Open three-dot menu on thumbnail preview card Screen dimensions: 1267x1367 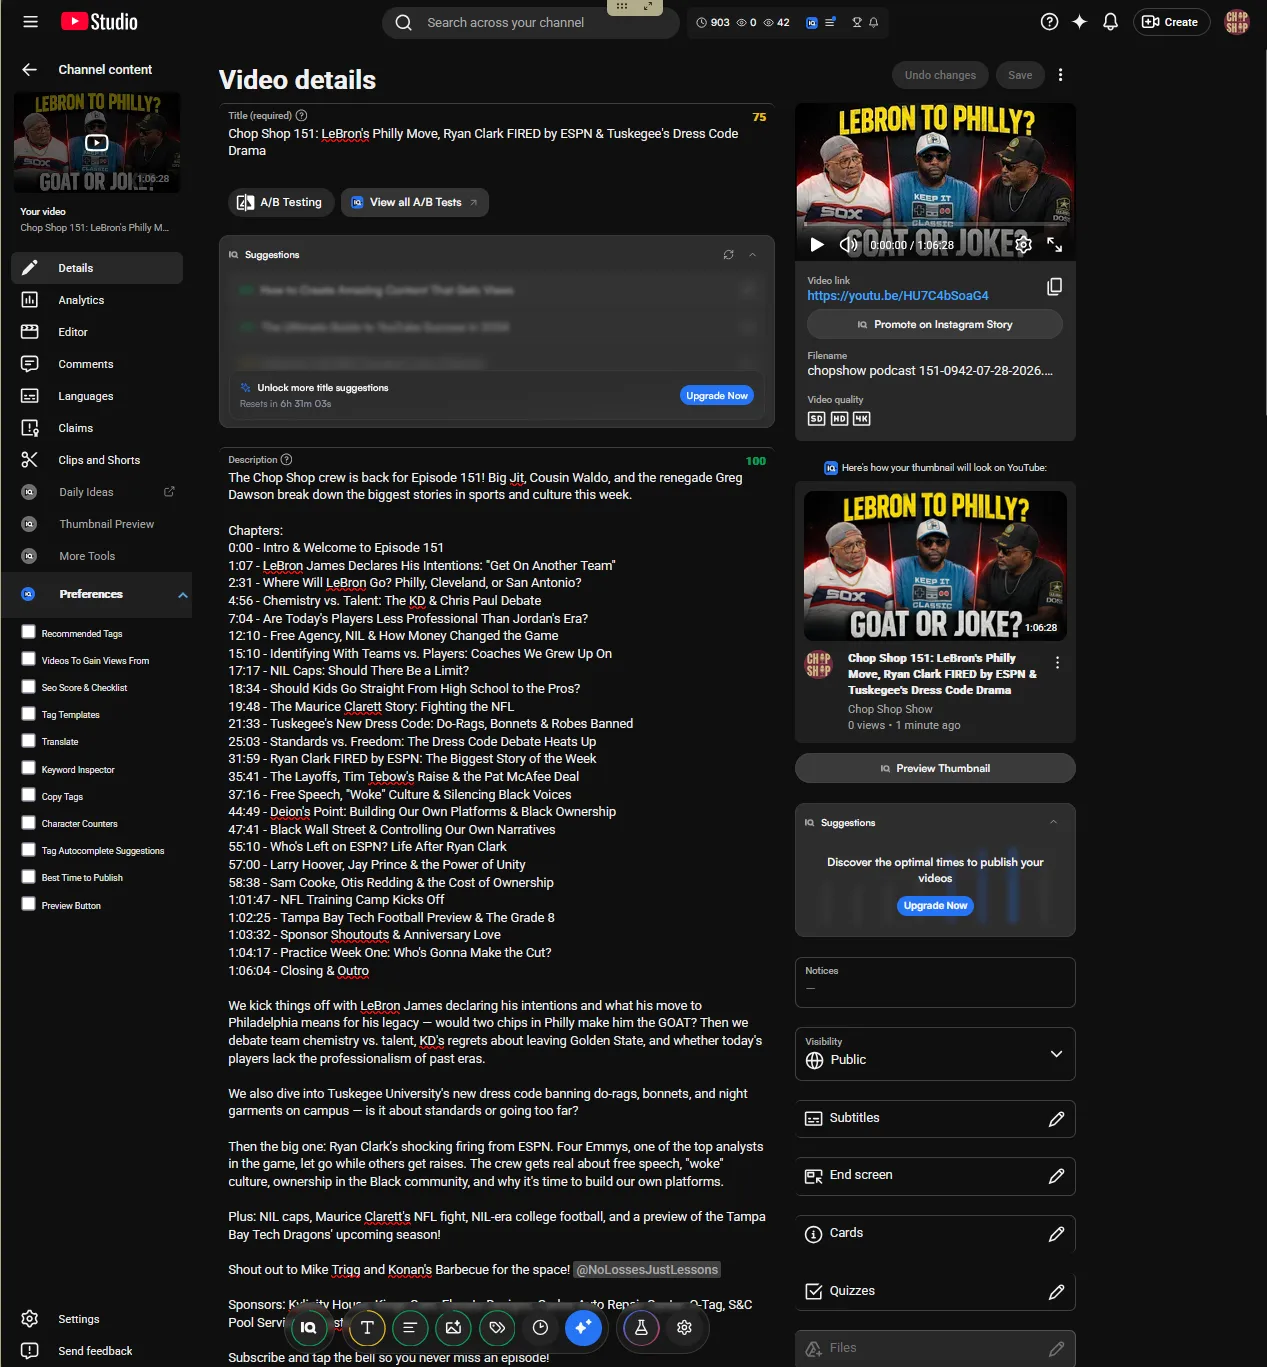tap(1057, 662)
